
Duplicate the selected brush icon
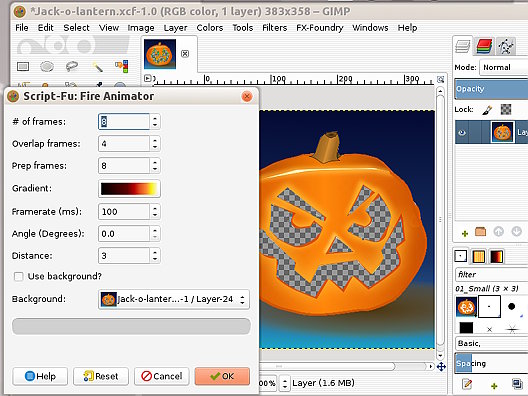(517, 384)
